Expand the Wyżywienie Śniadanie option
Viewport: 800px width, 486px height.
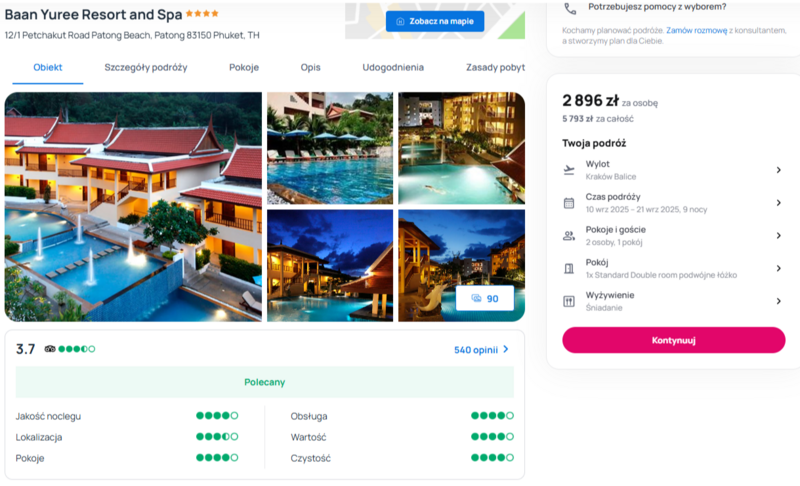click(673, 301)
